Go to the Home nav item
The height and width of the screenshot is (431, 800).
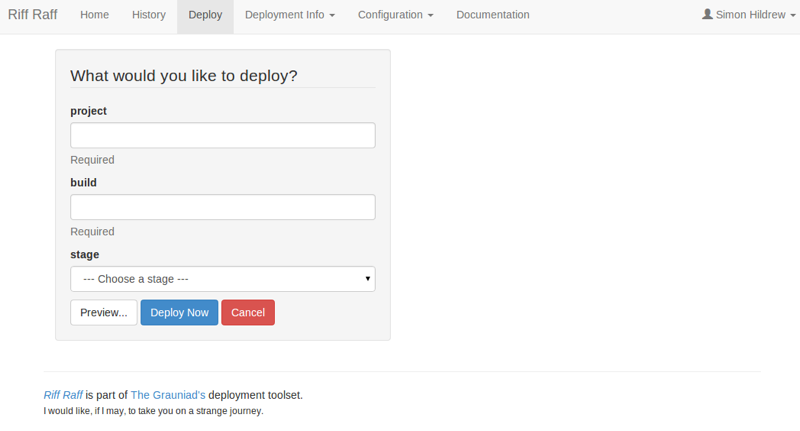coord(94,15)
